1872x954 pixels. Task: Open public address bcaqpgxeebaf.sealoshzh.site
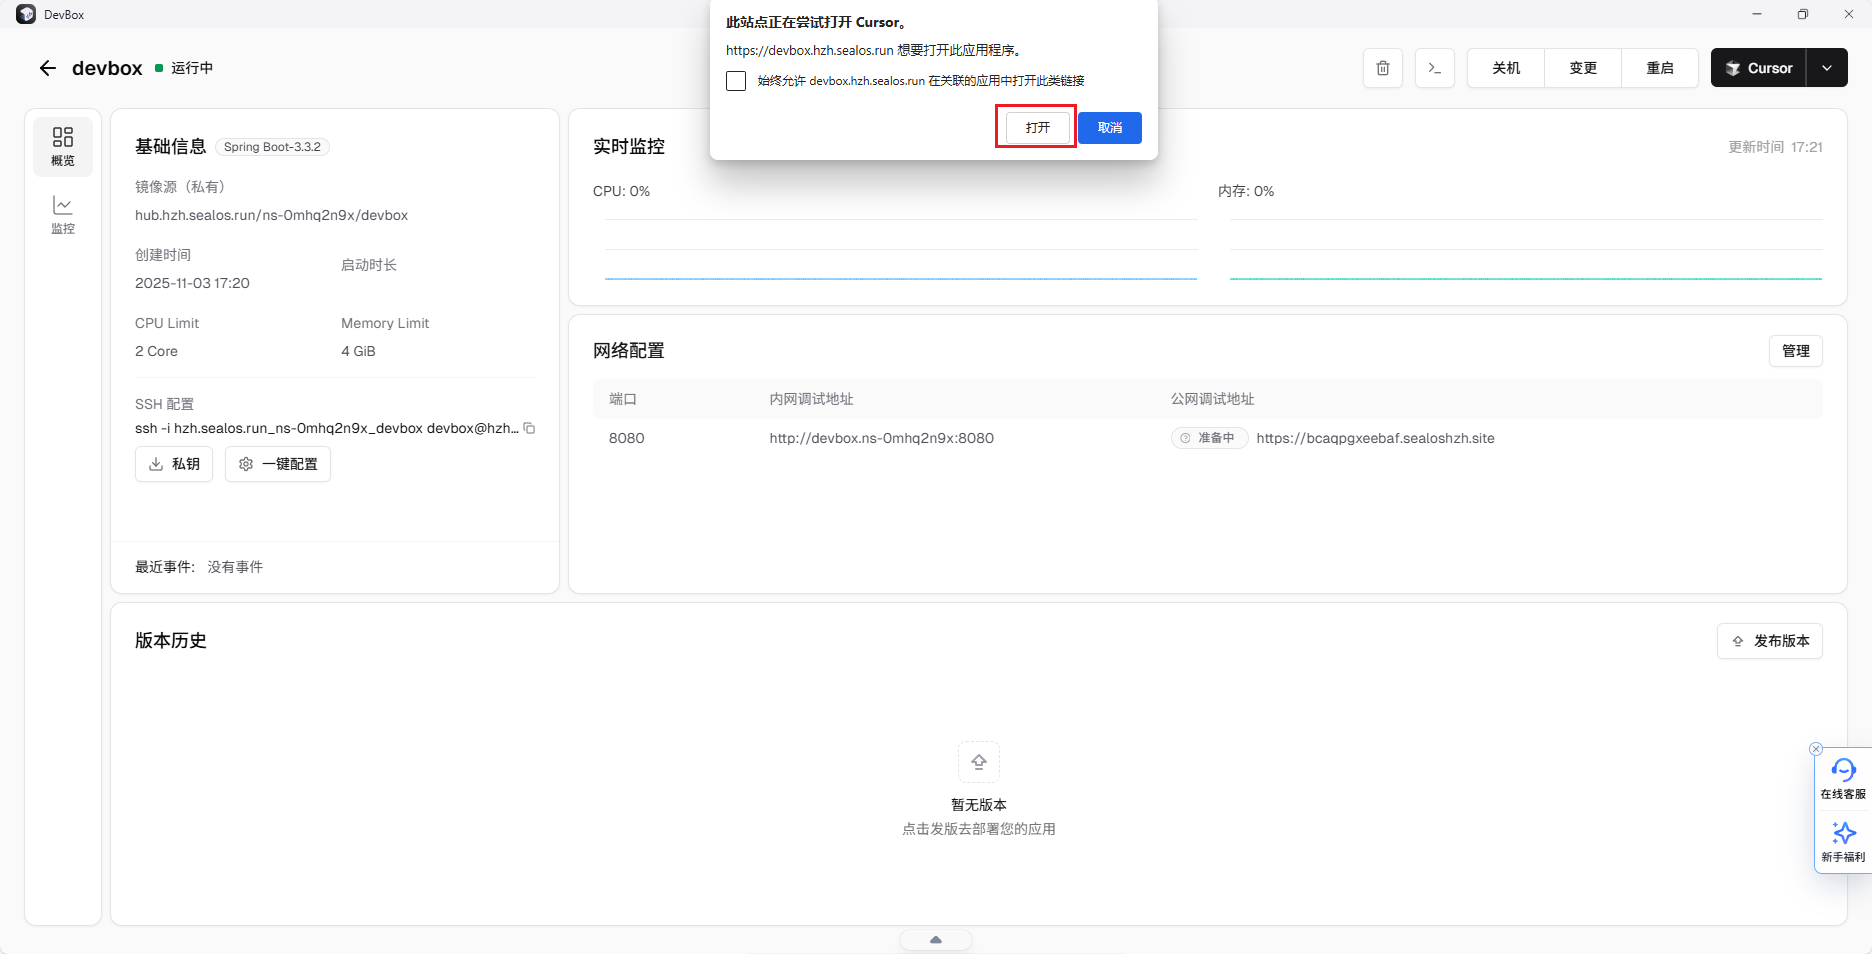pos(1375,438)
